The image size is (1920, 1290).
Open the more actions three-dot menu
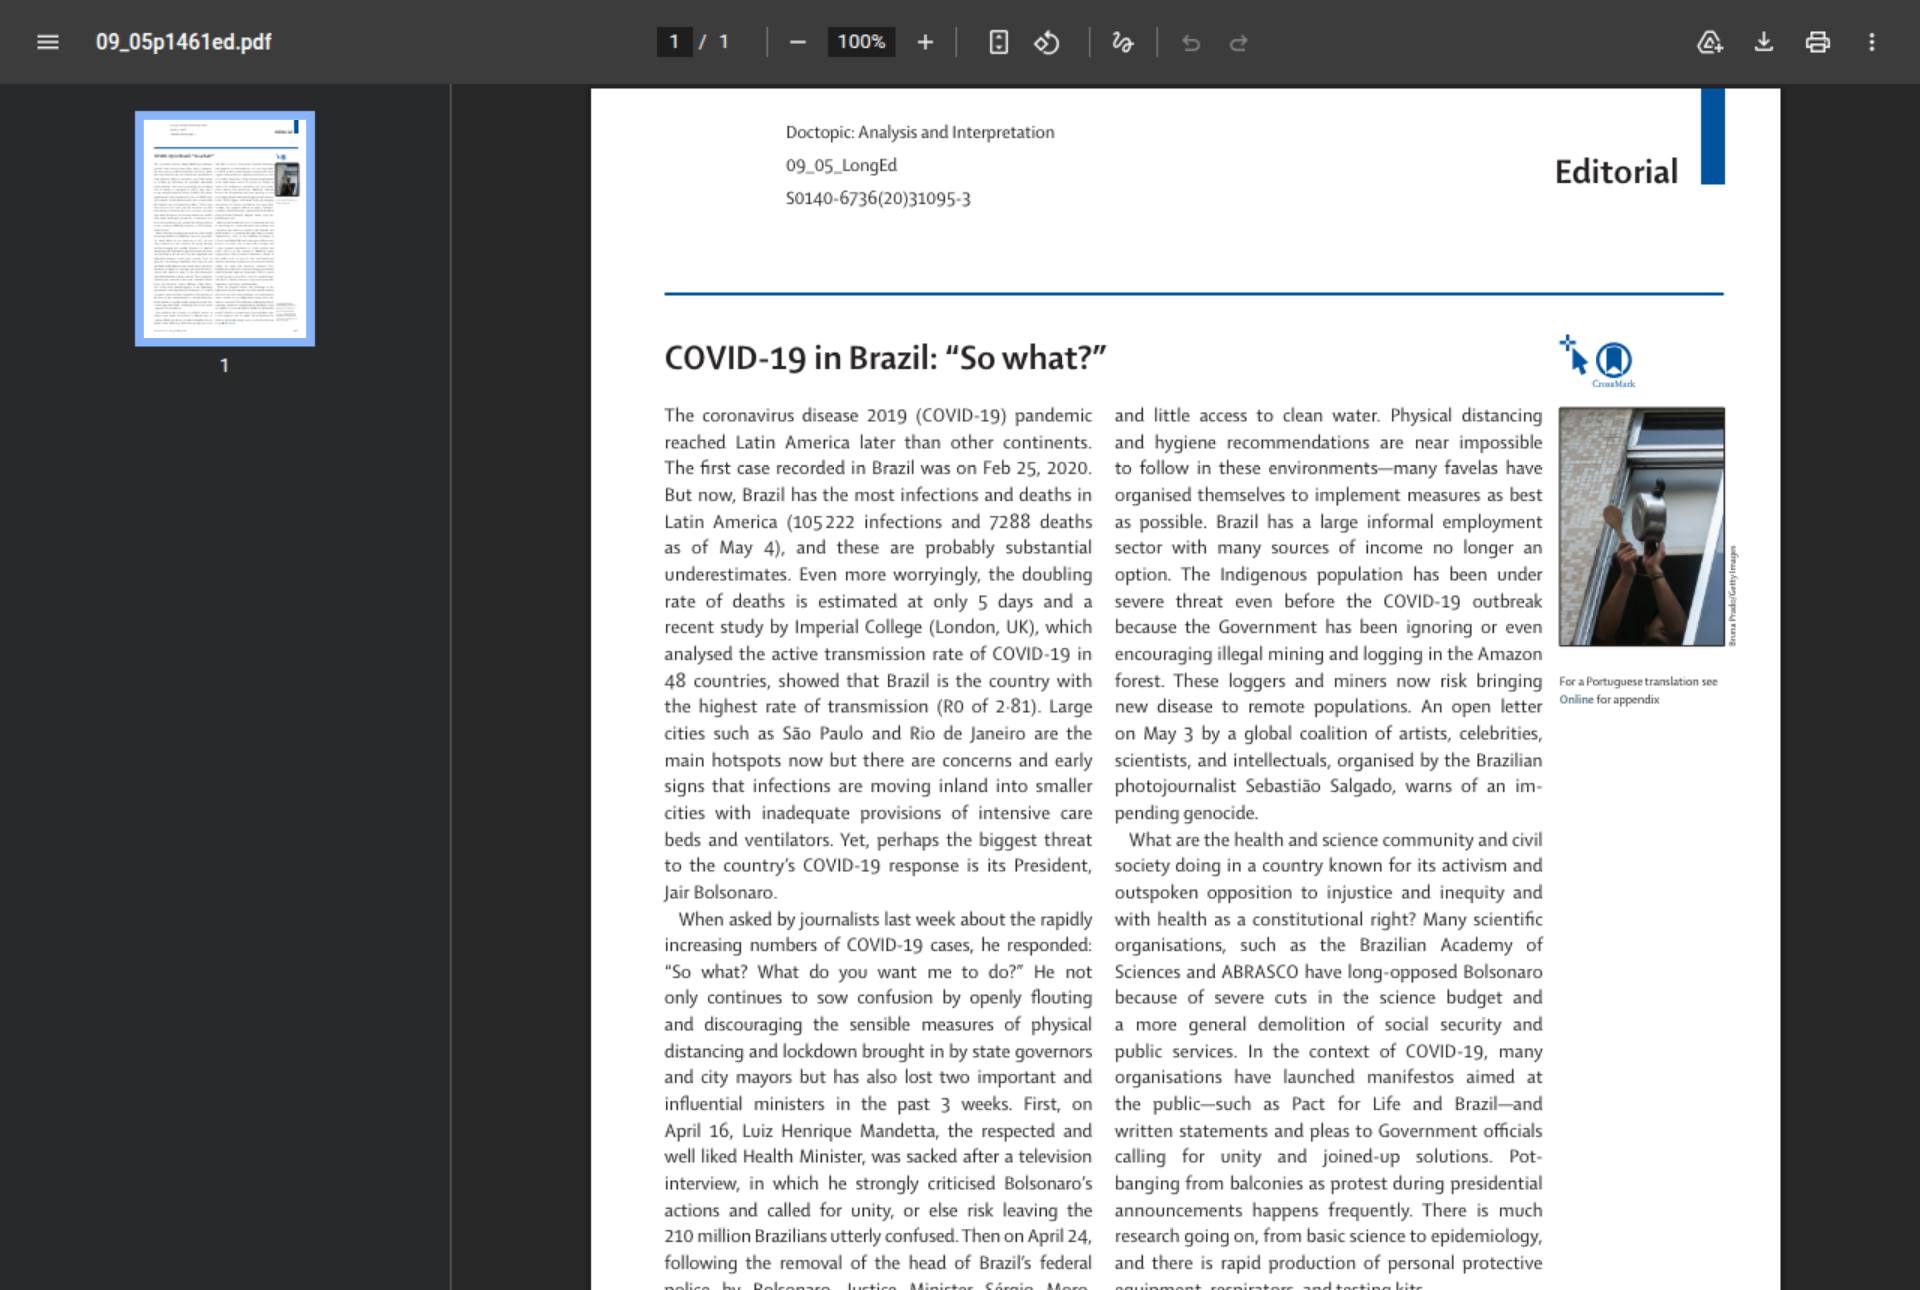[x=1872, y=42]
